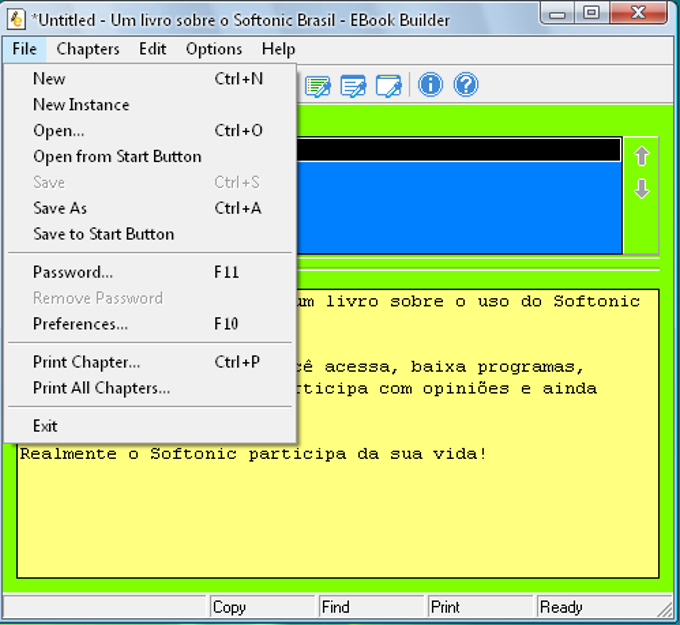Minimize the EBook Builder window
This screenshot has width=680, height=625.
(x=558, y=13)
